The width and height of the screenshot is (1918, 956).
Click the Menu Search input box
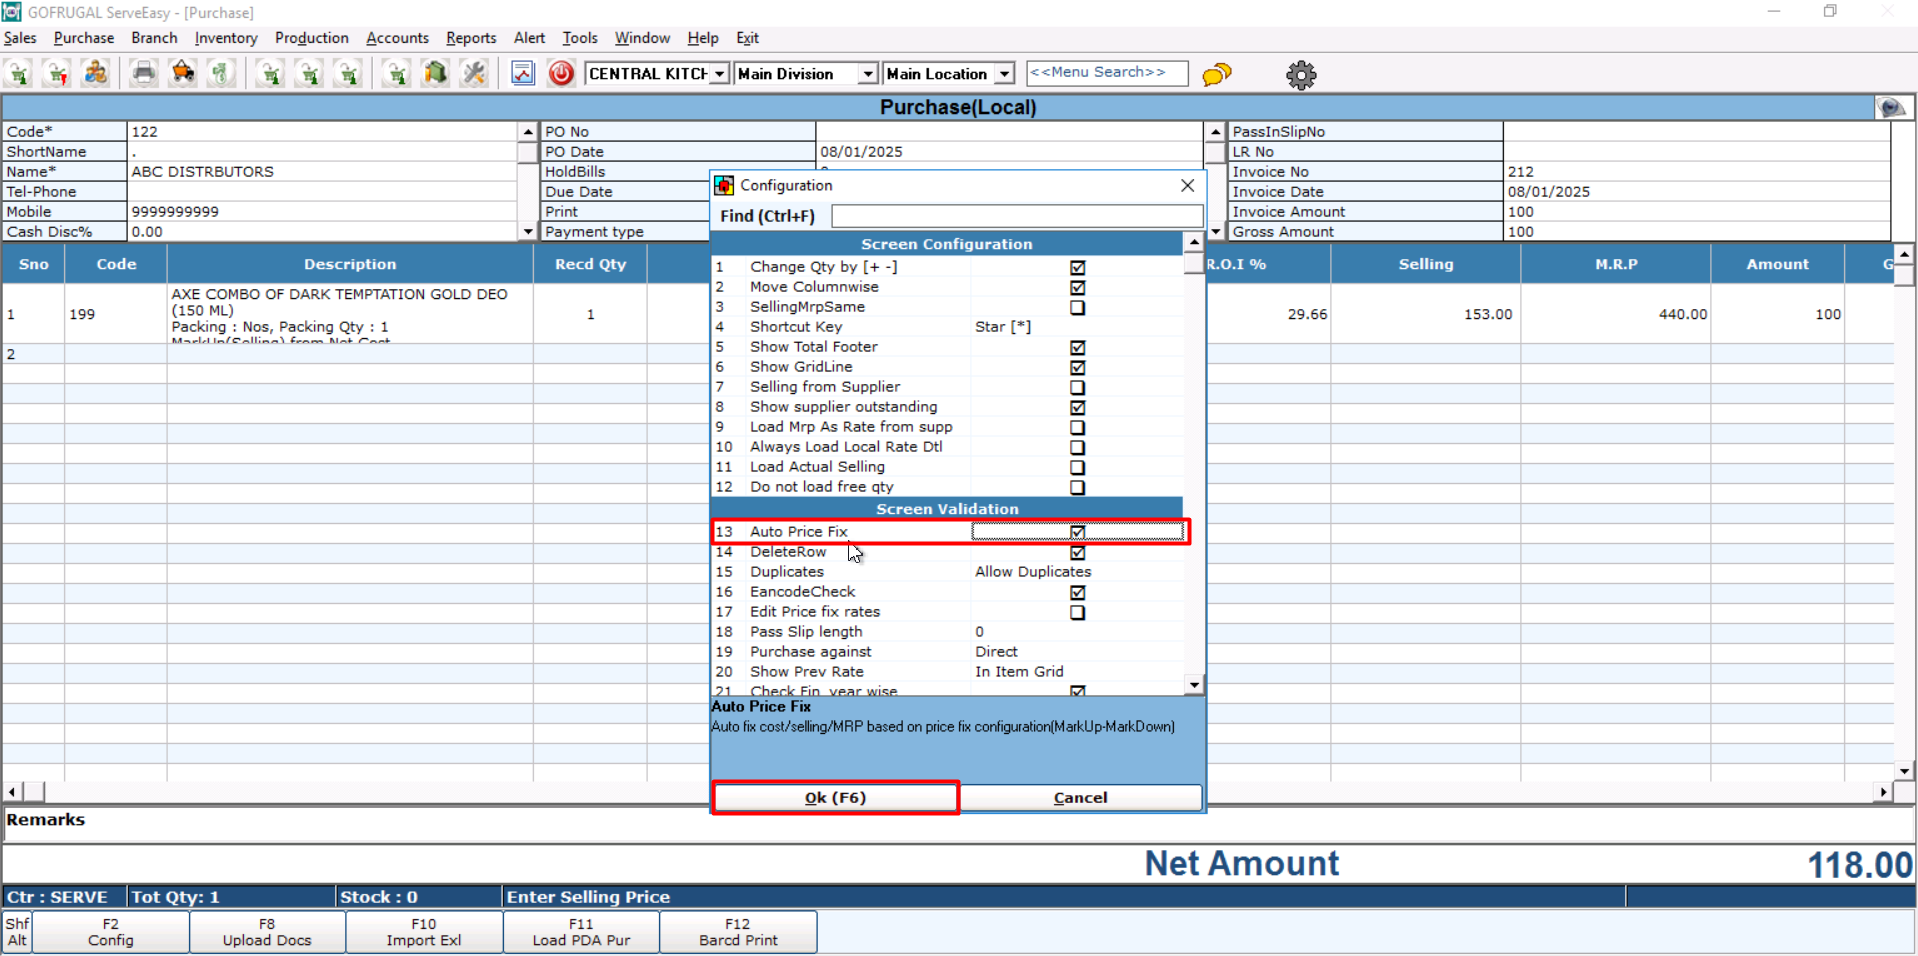(1107, 73)
